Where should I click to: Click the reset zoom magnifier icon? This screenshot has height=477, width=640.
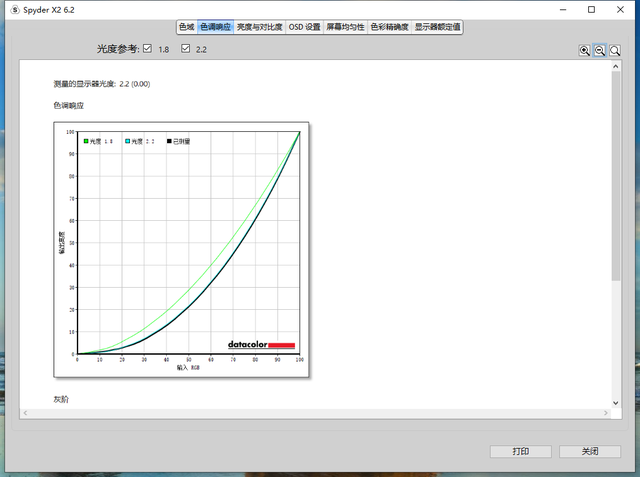615,51
